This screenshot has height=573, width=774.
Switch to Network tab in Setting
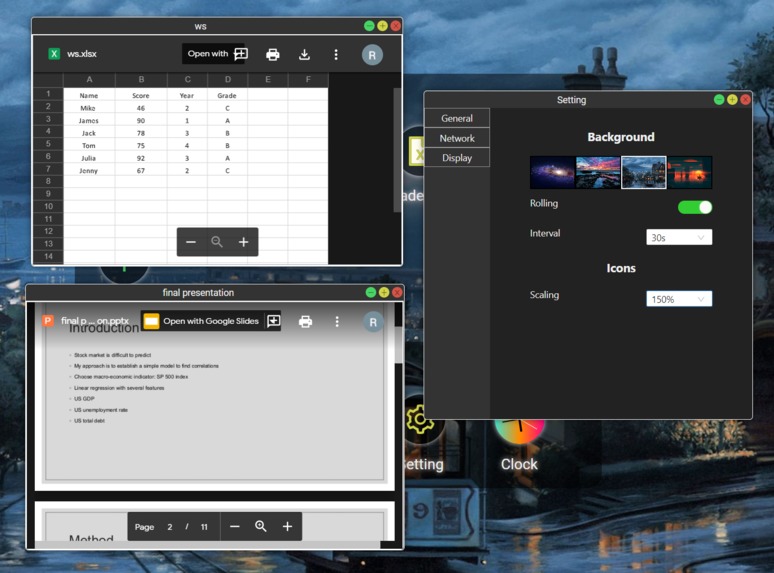(457, 138)
